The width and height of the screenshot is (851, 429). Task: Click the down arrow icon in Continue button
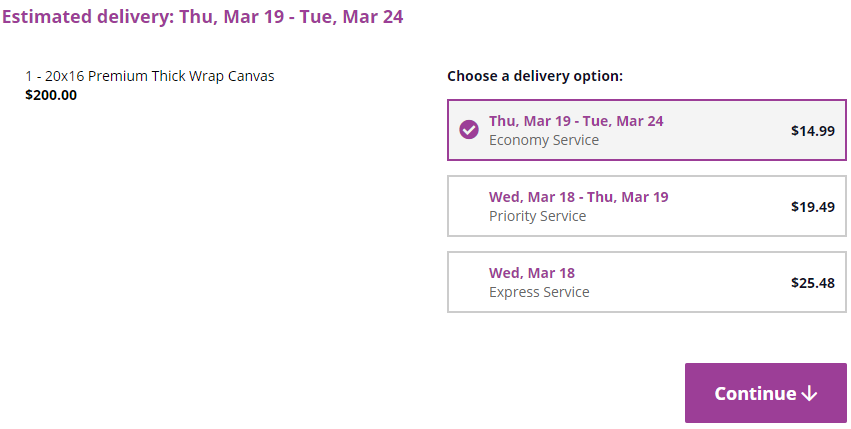click(x=809, y=393)
